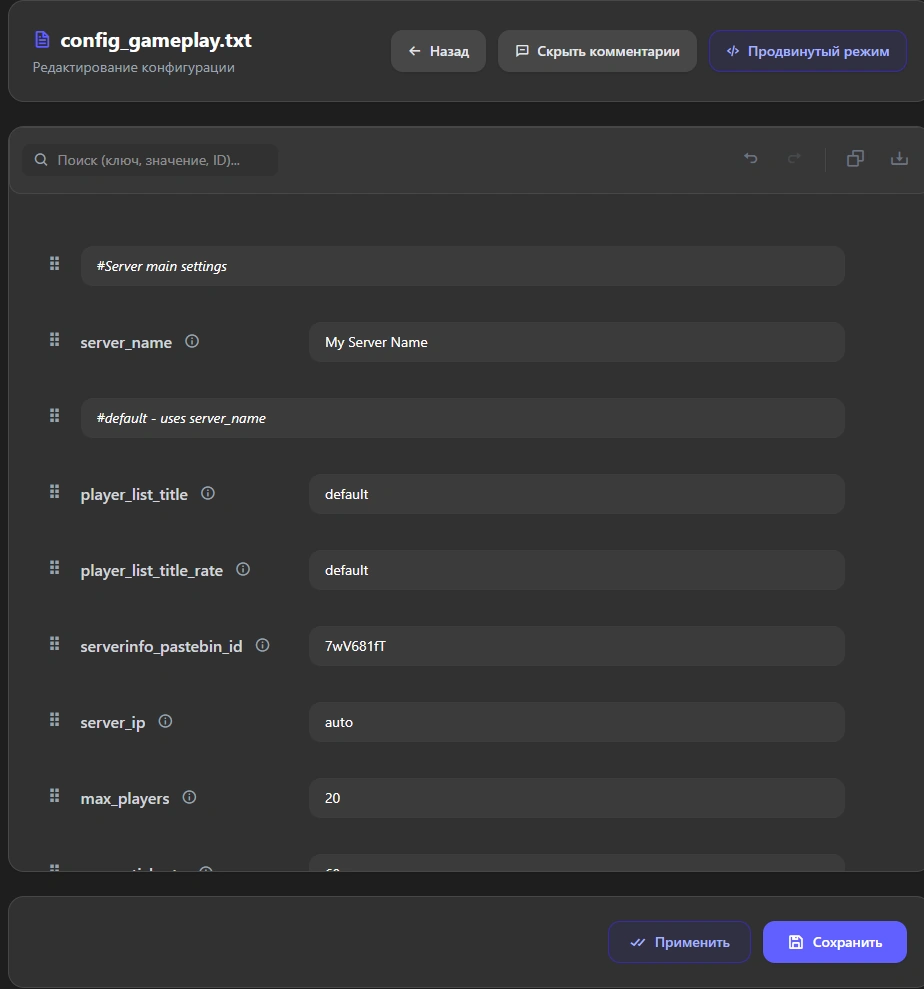The height and width of the screenshot is (989, 924).
Task: Edit the server_name value field
Action: click(576, 342)
